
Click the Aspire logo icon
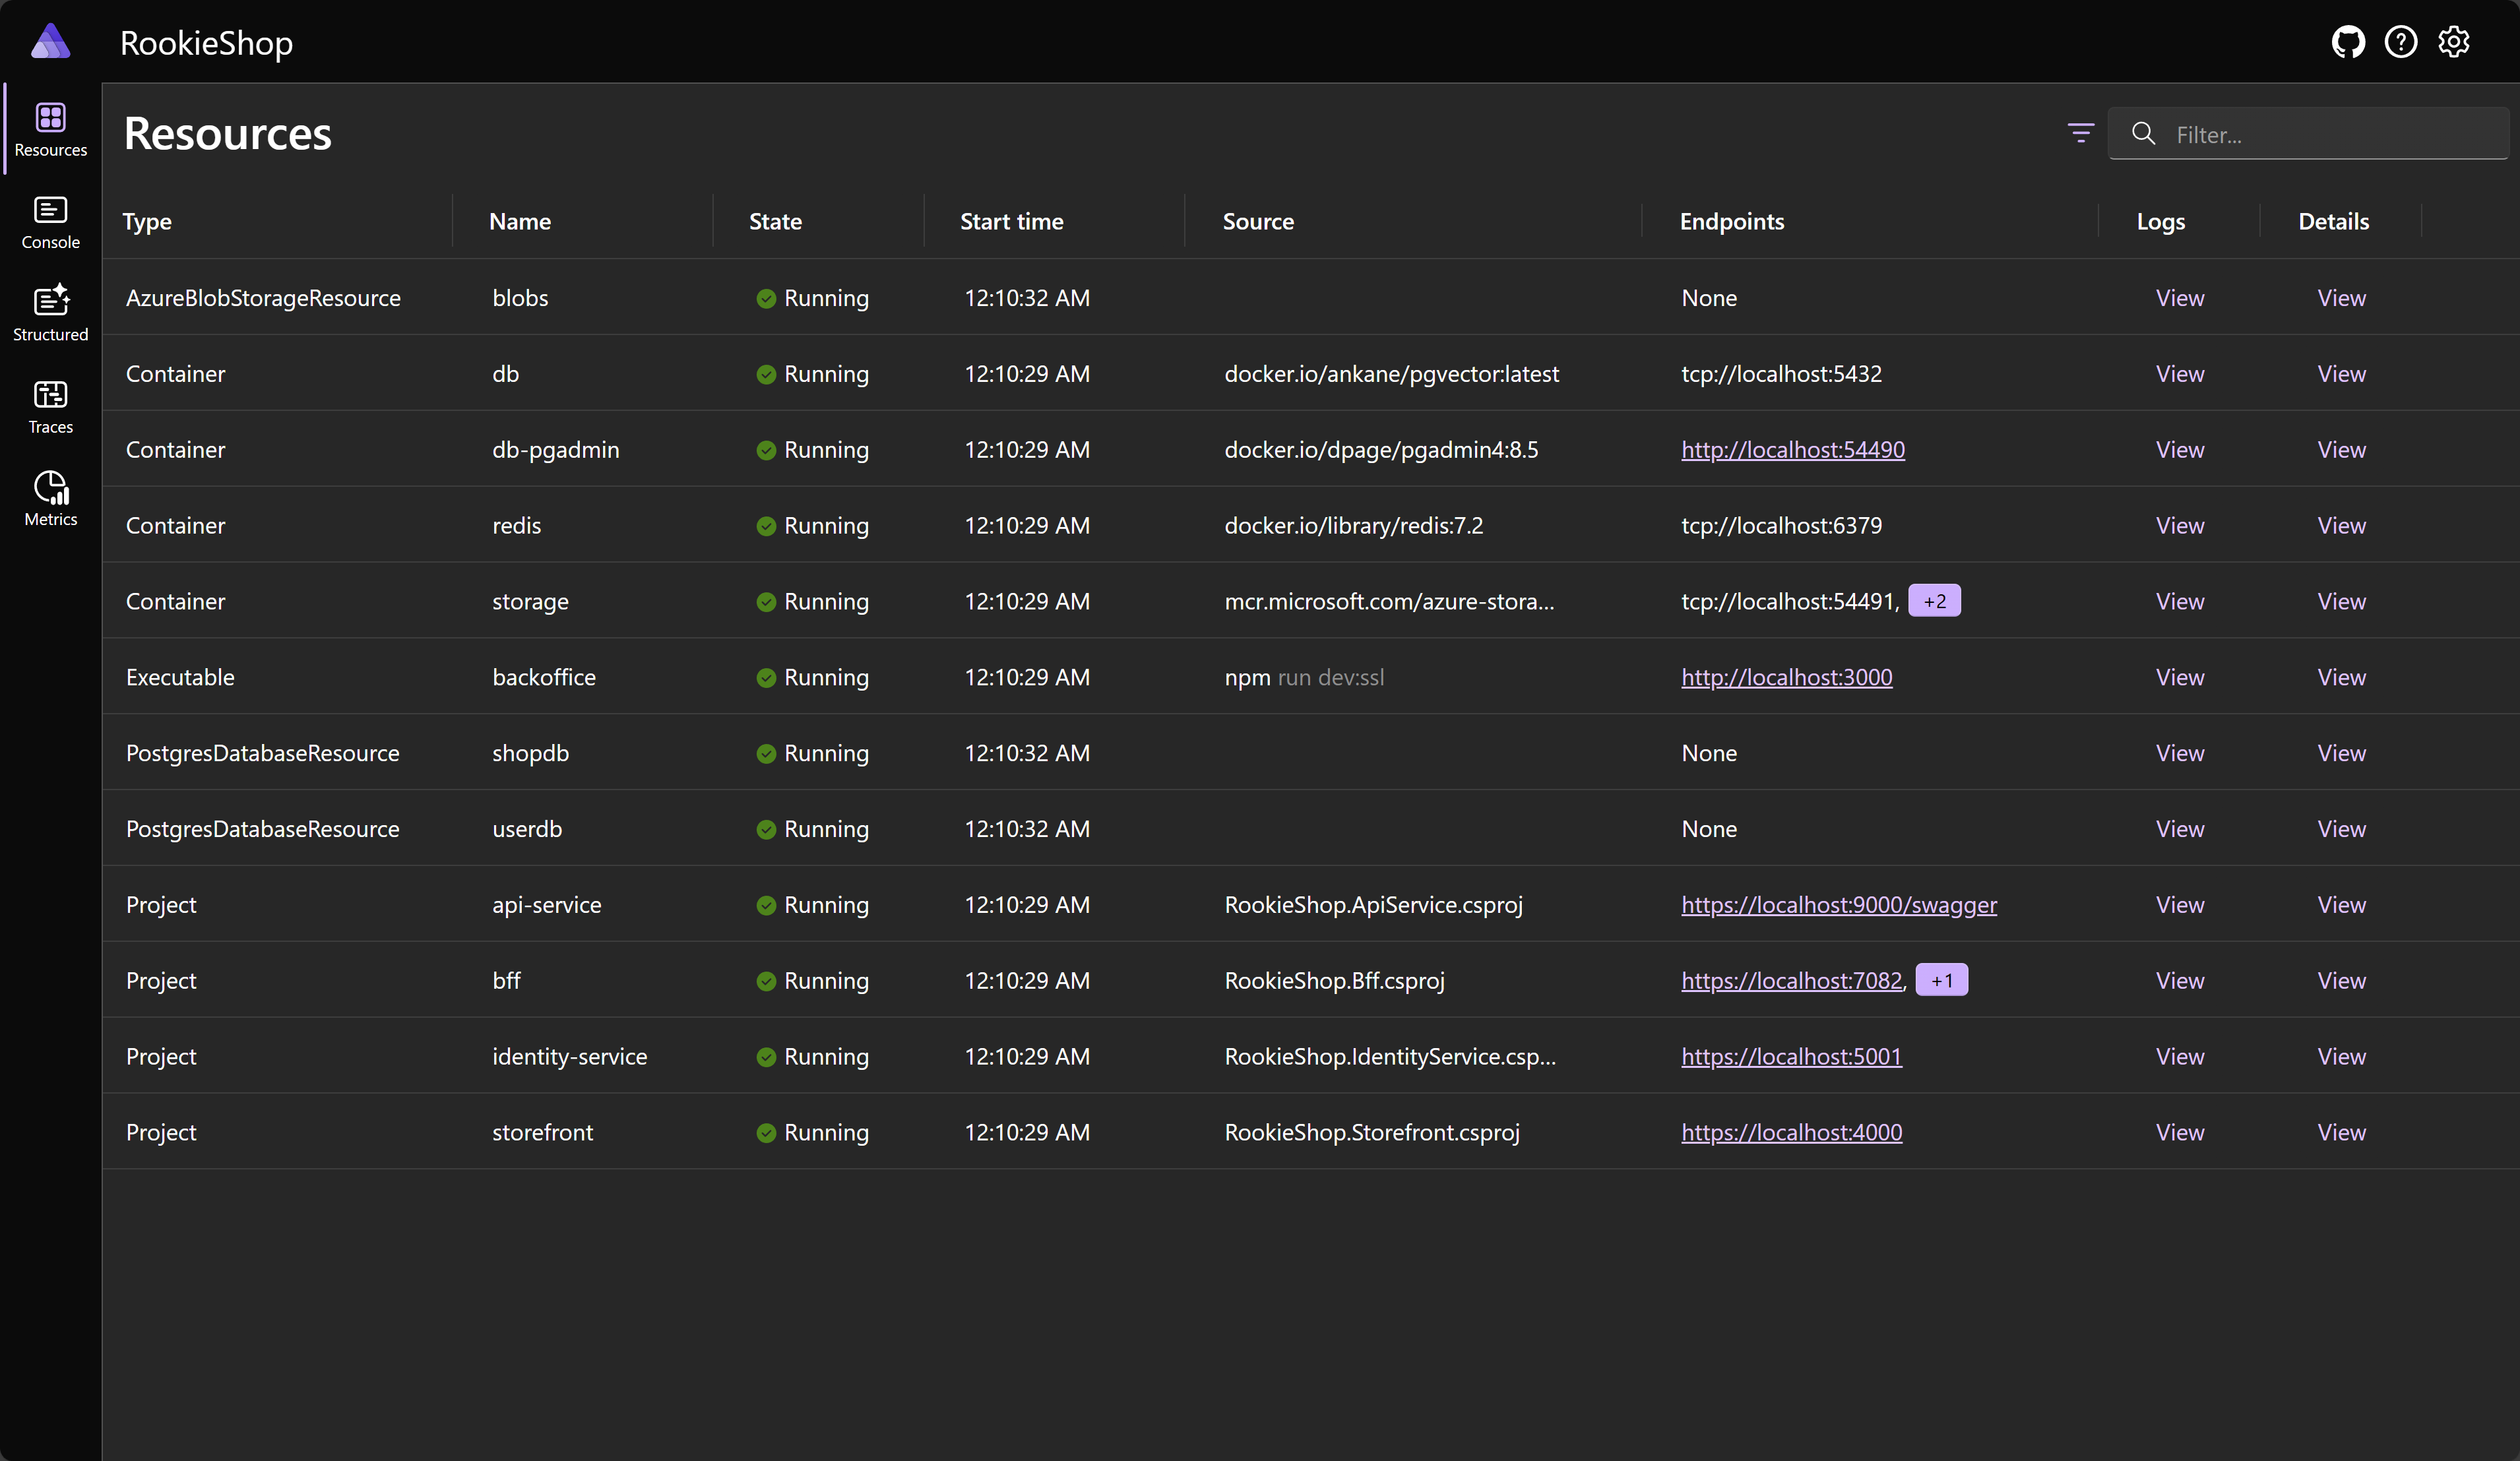tap(50, 42)
